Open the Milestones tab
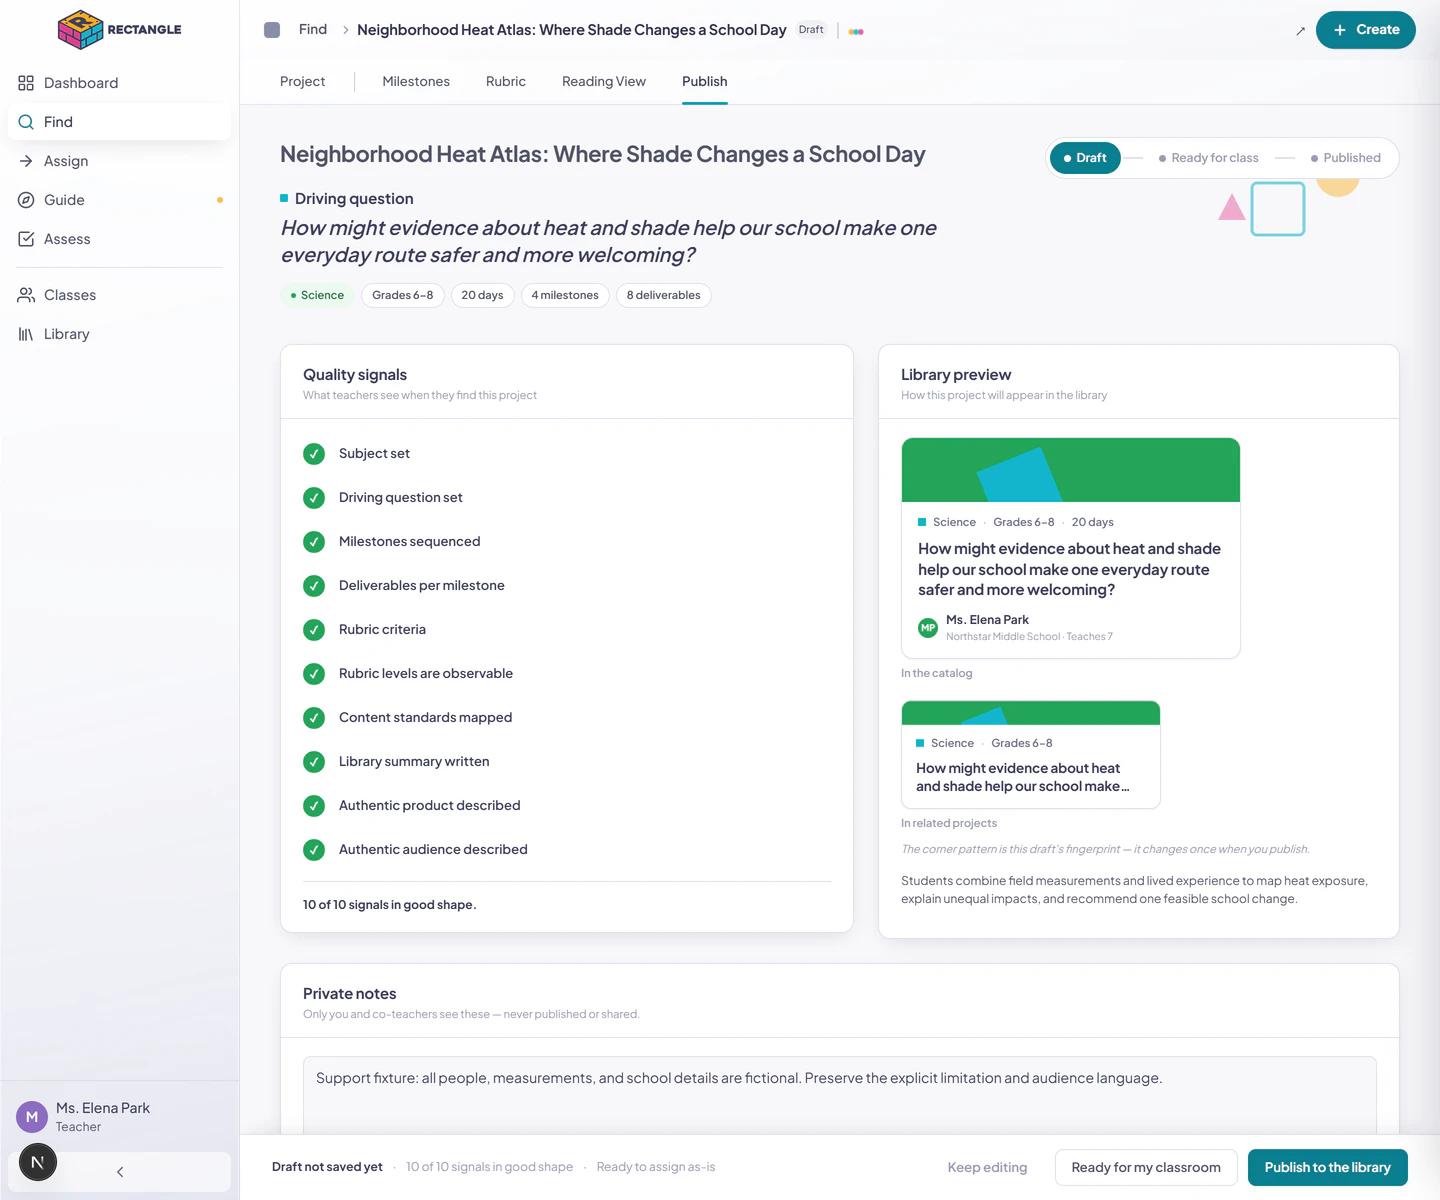Image resolution: width=1440 pixels, height=1200 pixels. [416, 82]
